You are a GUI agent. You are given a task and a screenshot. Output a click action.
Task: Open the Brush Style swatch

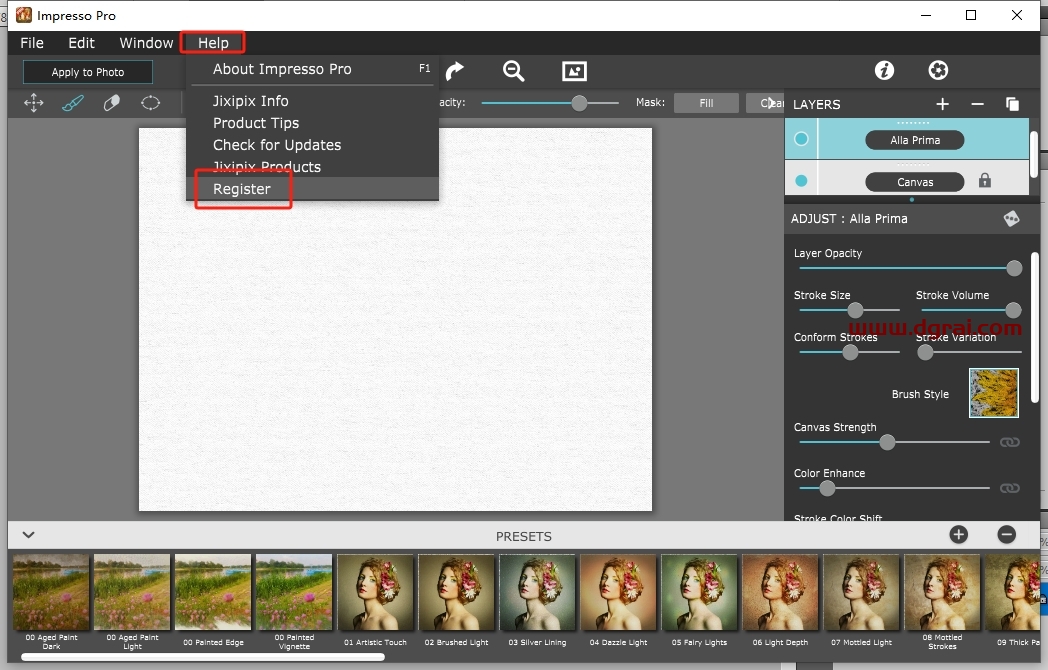994,393
